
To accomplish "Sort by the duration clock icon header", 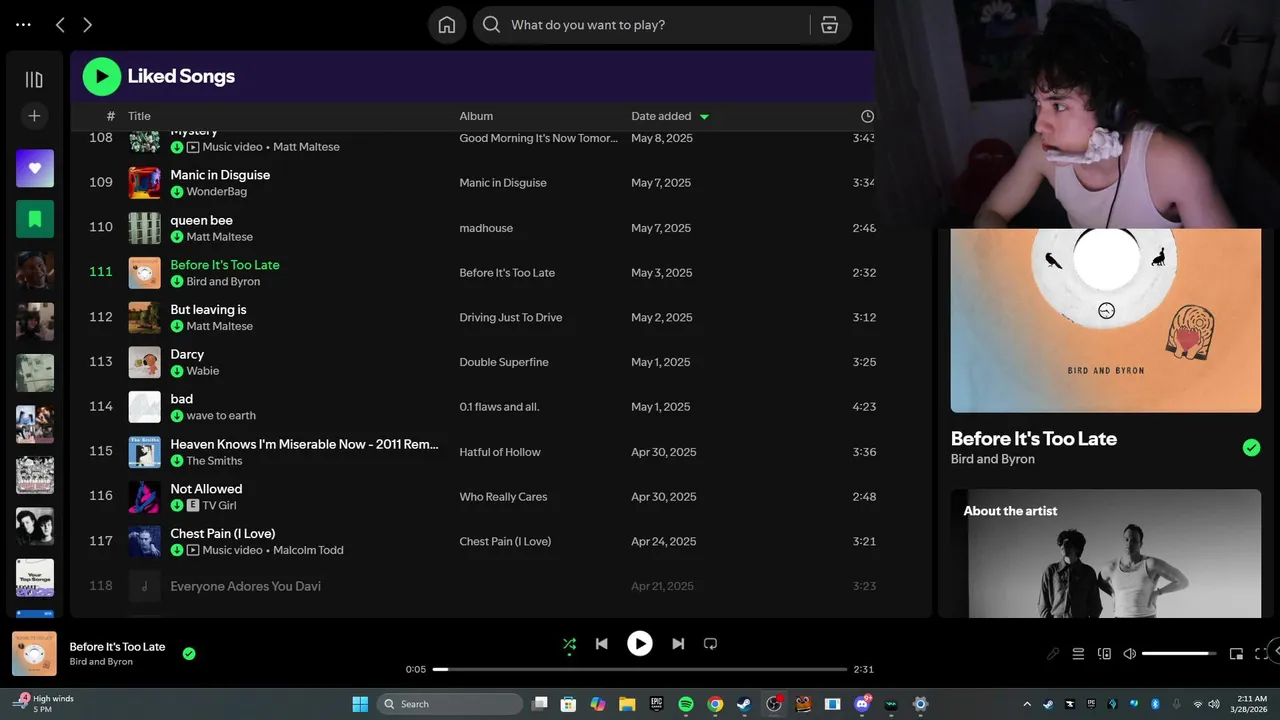I will pyautogui.click(x=867, y=116).
